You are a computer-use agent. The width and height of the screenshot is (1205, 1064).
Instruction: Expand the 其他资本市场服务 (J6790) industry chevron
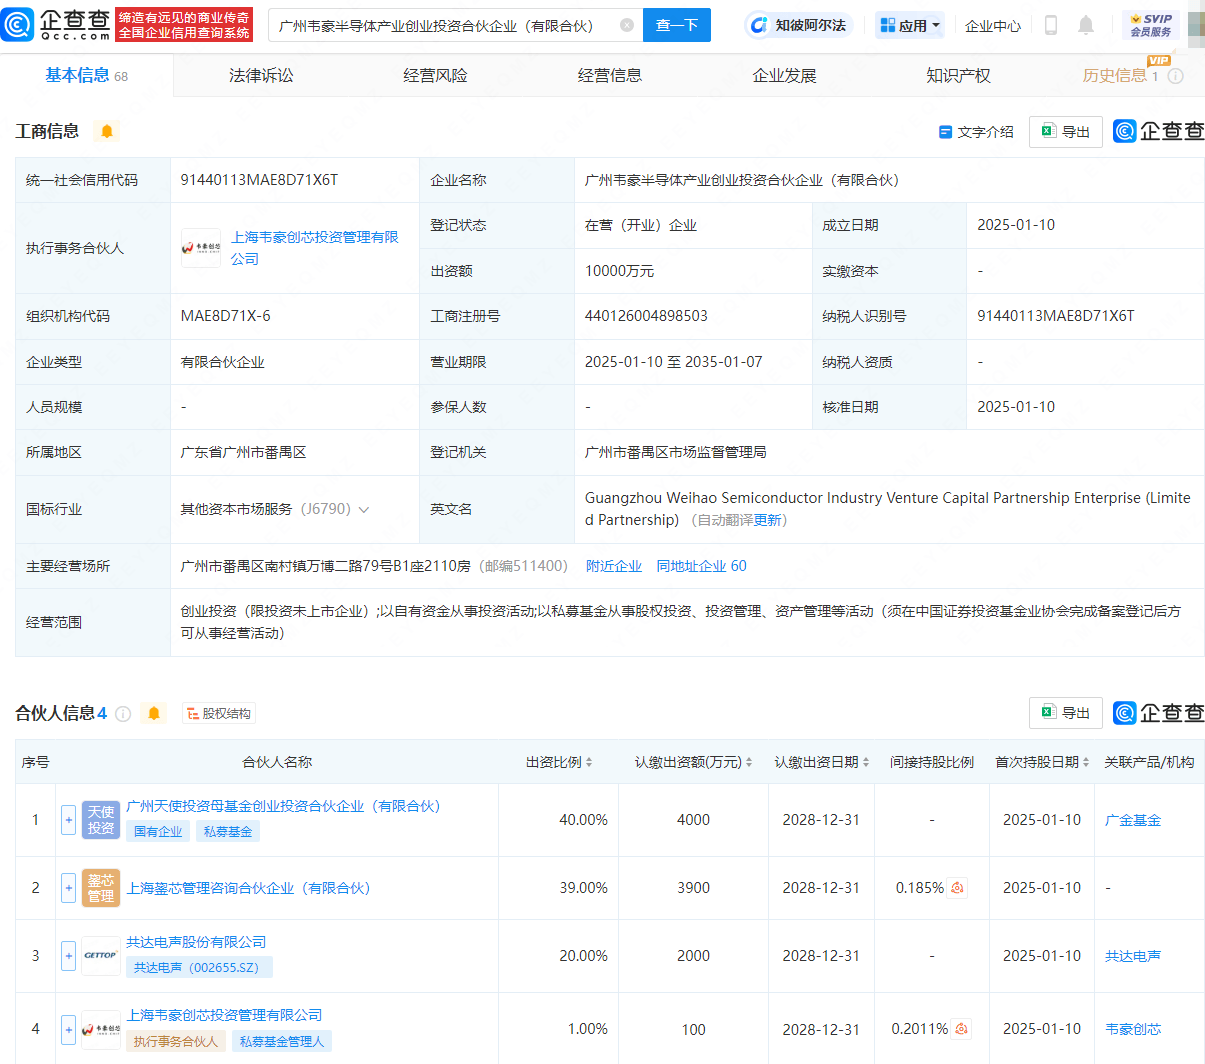pyautogui.click(x=364, y=510)
